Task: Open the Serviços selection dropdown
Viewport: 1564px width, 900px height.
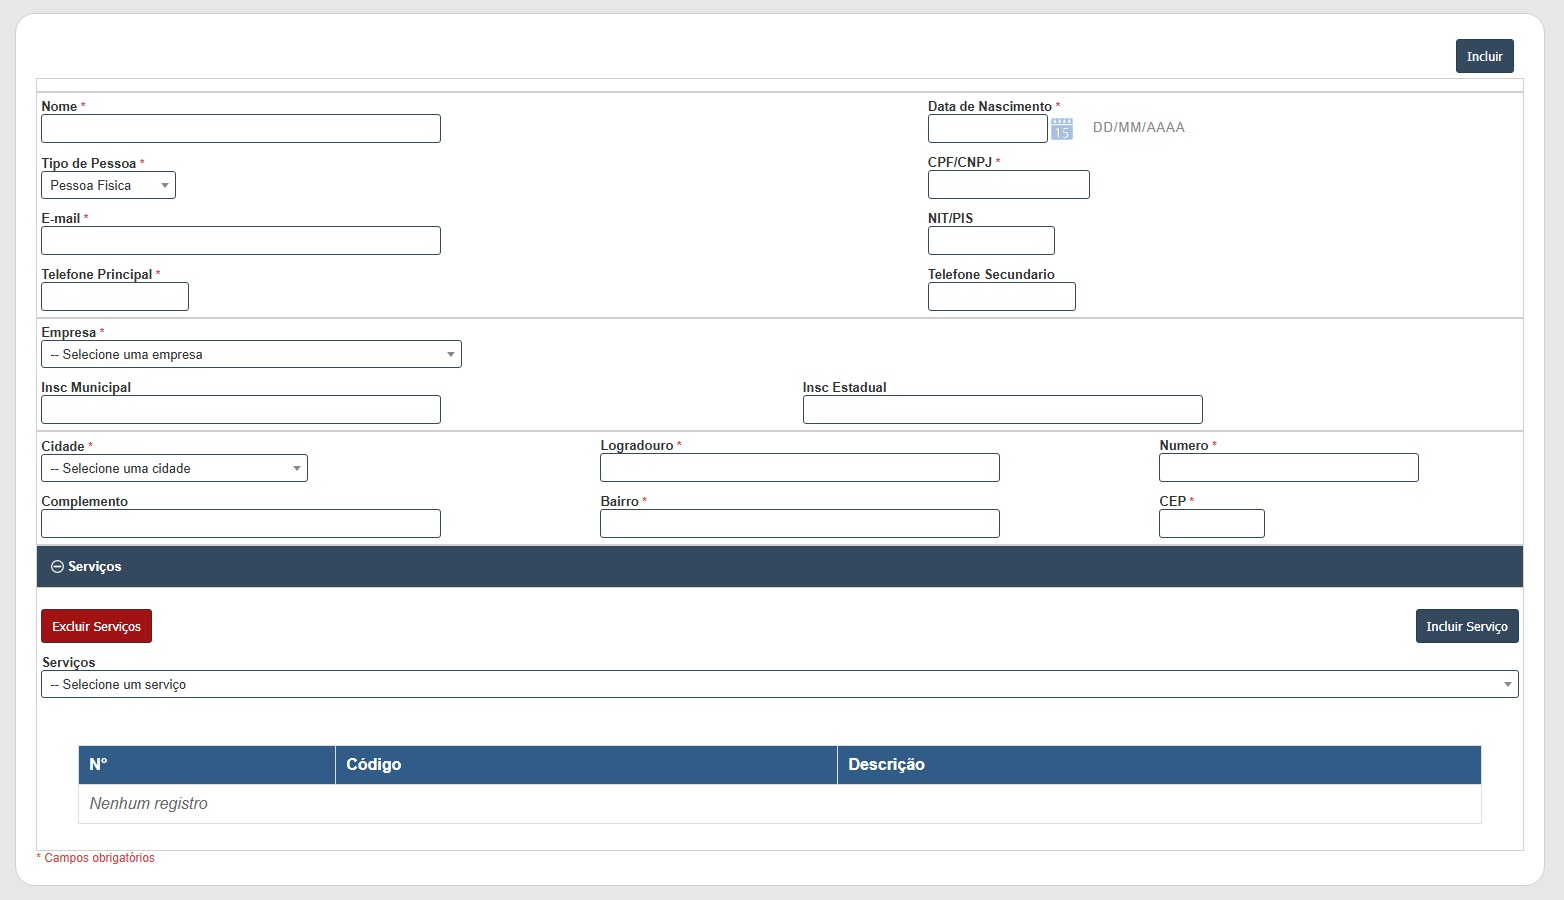Action: pyautogui.click(x=780, y=684)
